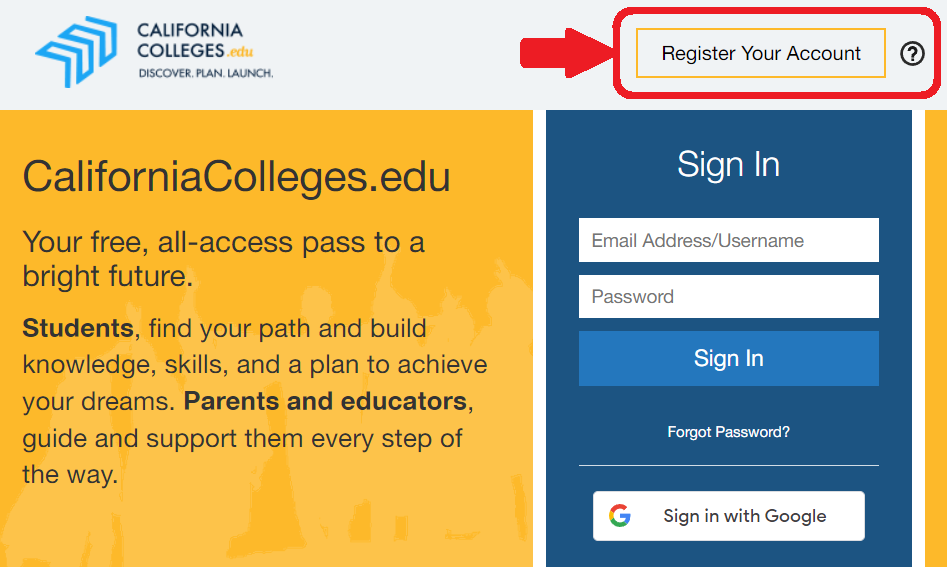This screenshot has width=947, height=567.
Task: Open Register Your Account
Action: (x=760, y=53)
